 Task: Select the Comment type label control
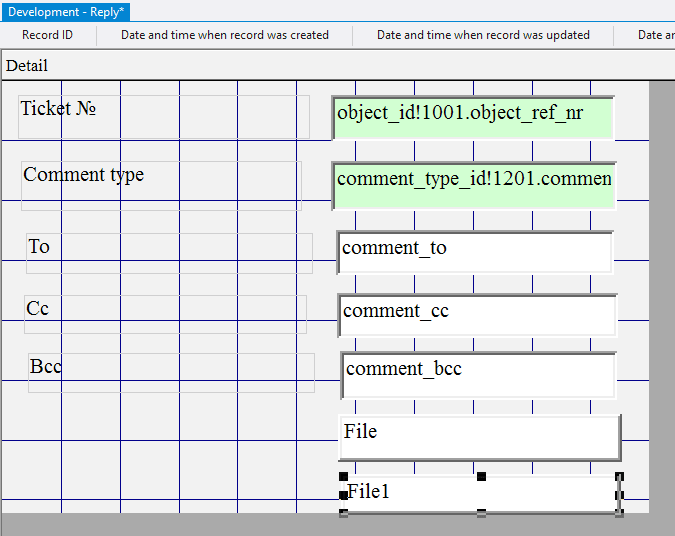coord(161,186)
